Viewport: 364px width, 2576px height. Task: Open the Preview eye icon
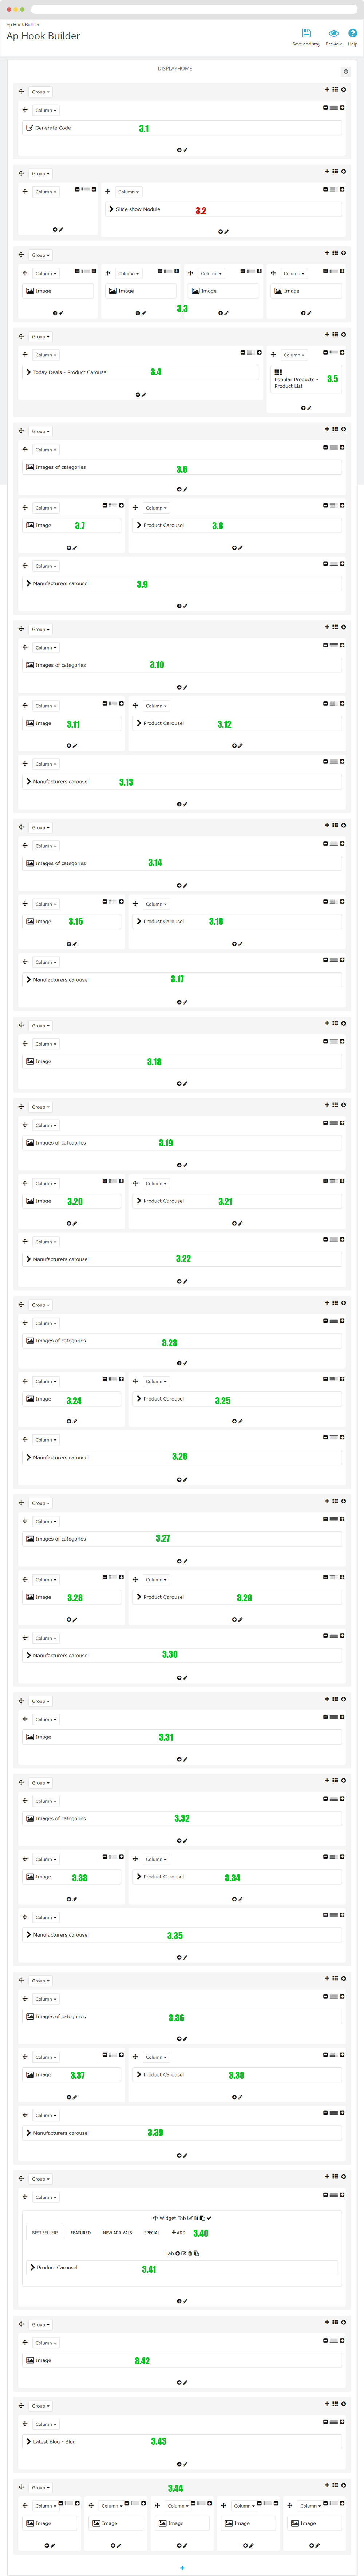[334, 33]
